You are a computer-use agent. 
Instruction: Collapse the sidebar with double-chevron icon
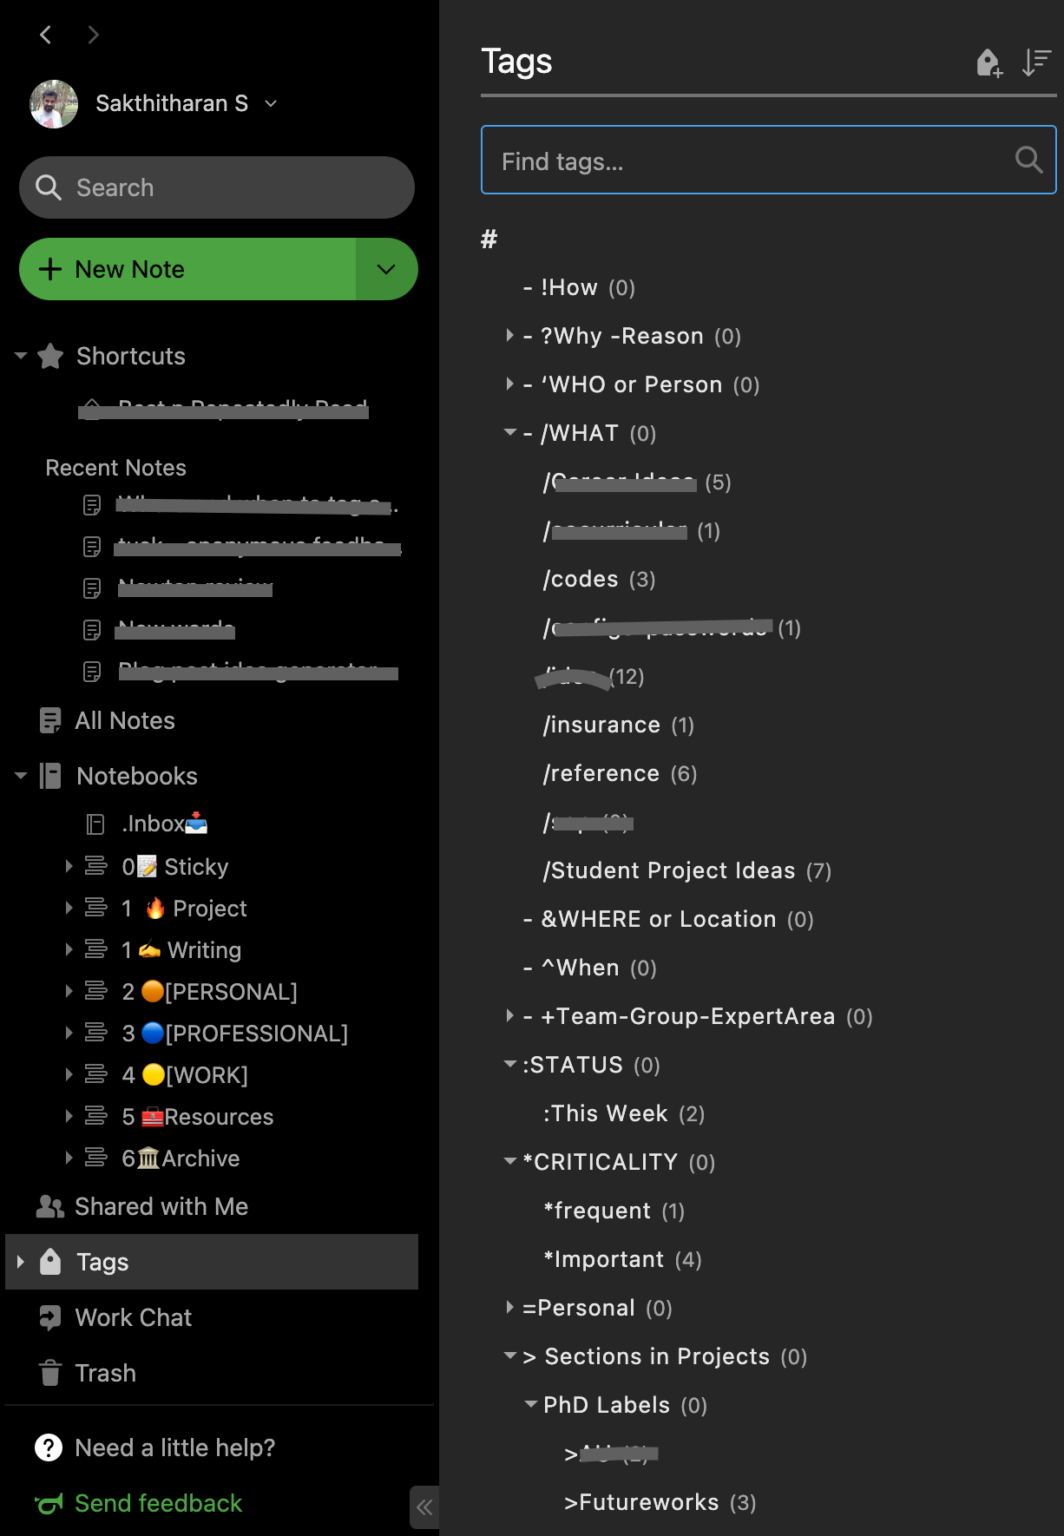click(424, 1507)
